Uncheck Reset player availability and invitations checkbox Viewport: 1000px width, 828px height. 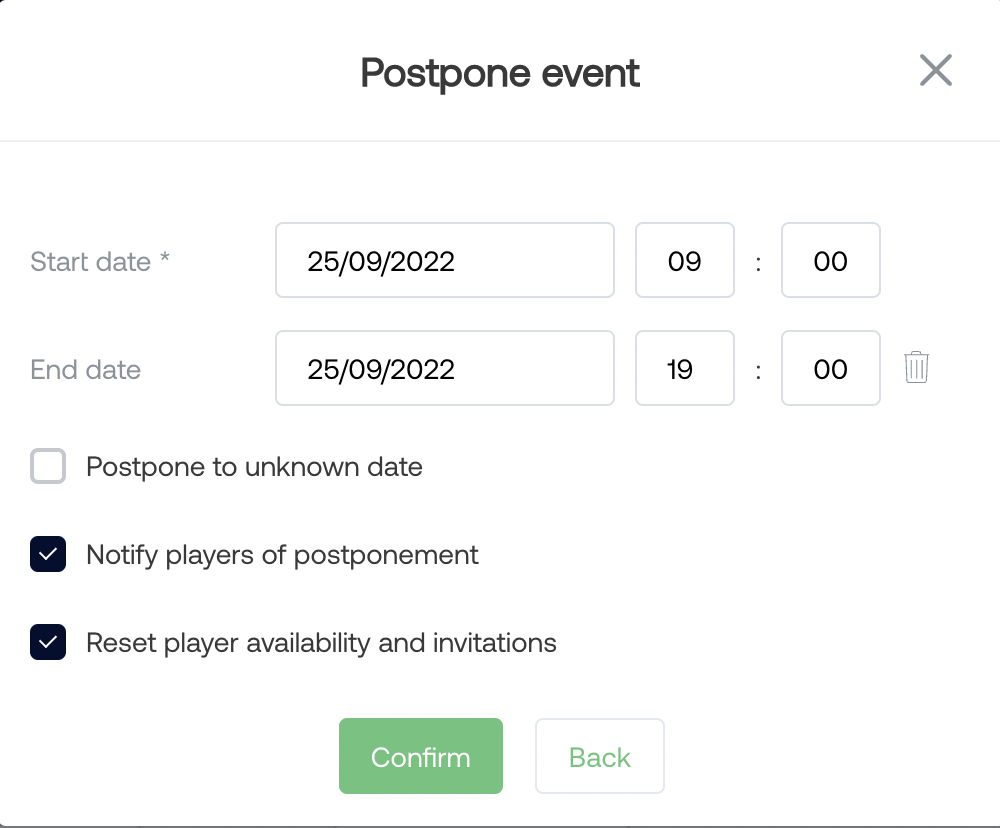48,642
